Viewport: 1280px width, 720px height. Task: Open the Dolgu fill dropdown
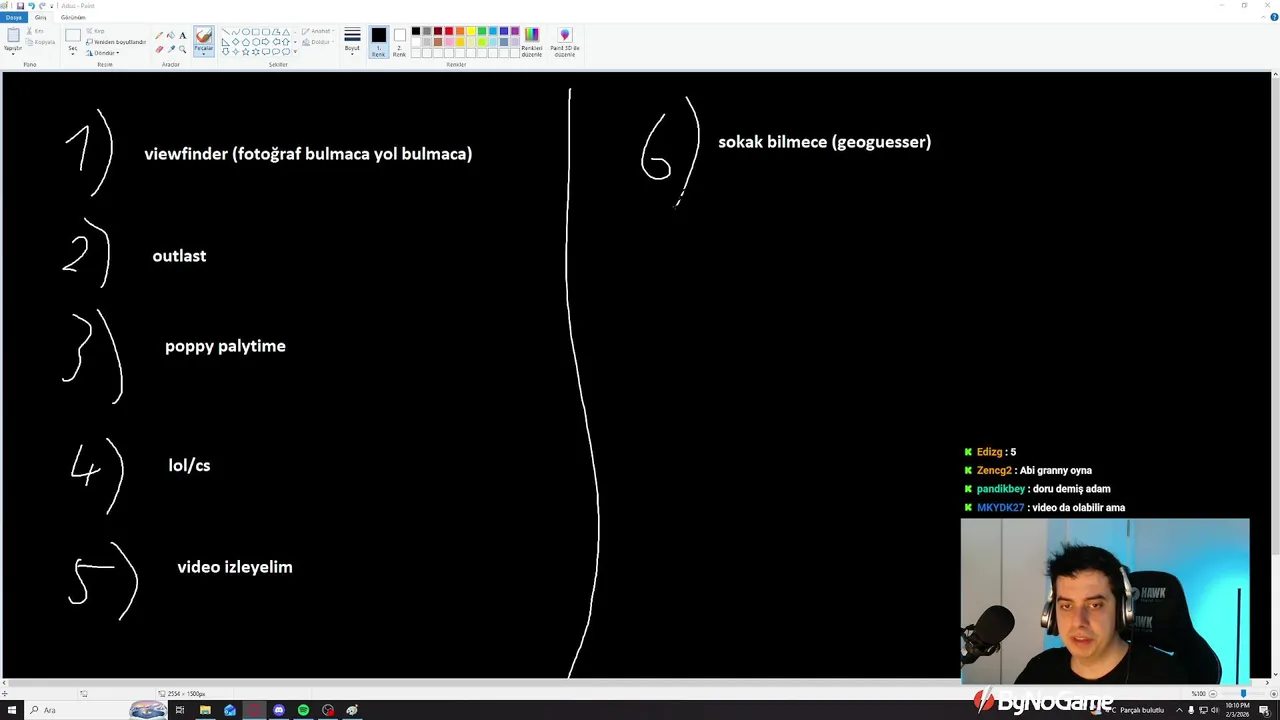pos(320,42)
